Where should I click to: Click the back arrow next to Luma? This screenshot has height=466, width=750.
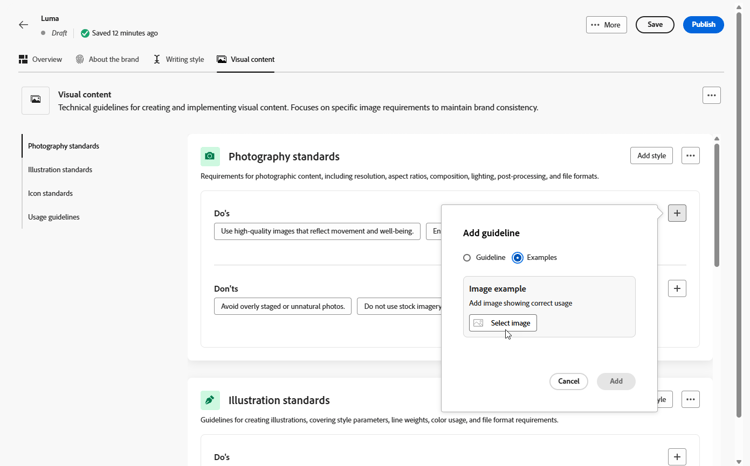23,25
